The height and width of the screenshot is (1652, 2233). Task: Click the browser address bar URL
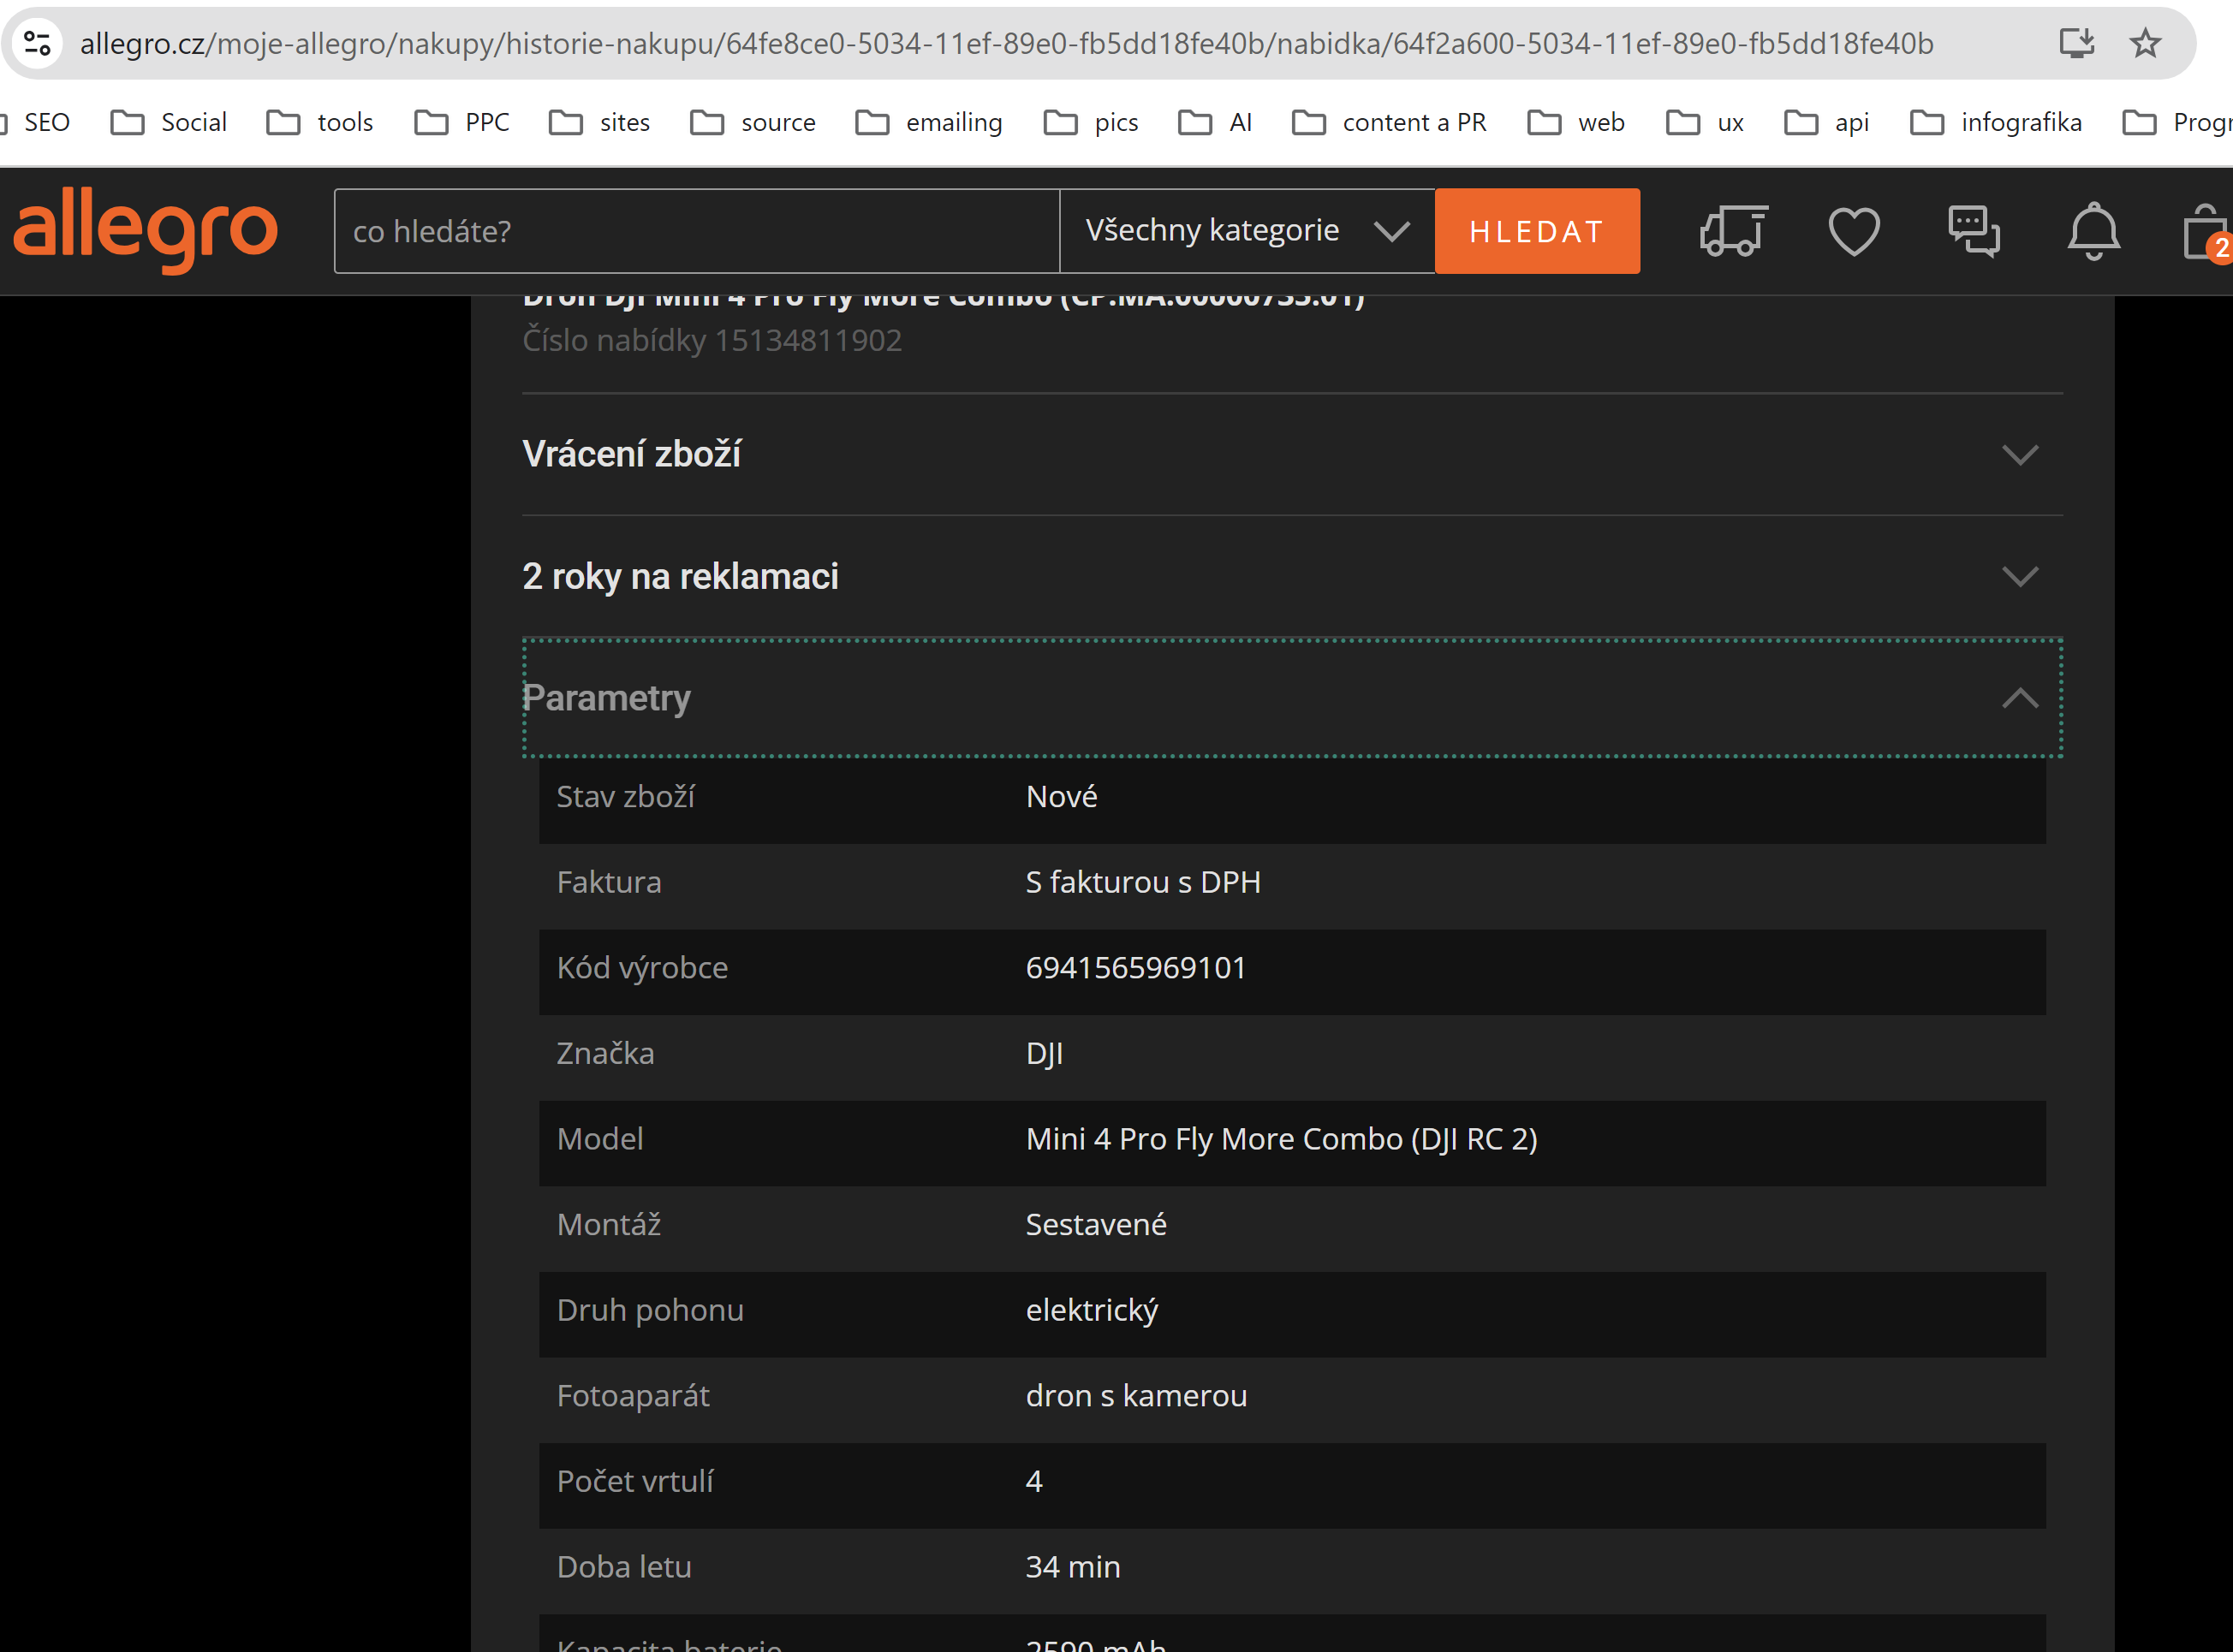1006,43
